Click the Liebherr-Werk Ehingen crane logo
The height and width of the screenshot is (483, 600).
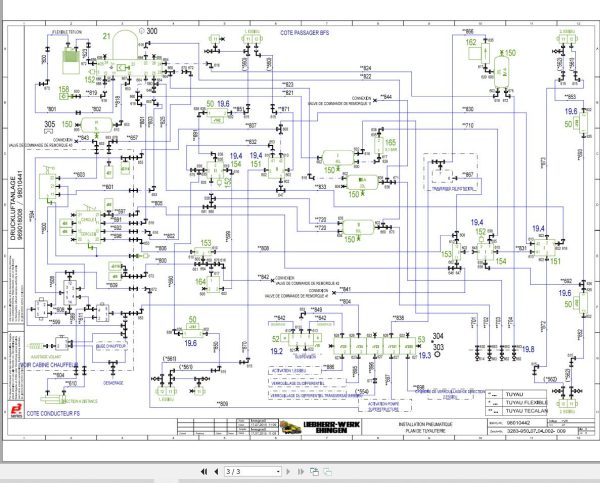(290, 427)
